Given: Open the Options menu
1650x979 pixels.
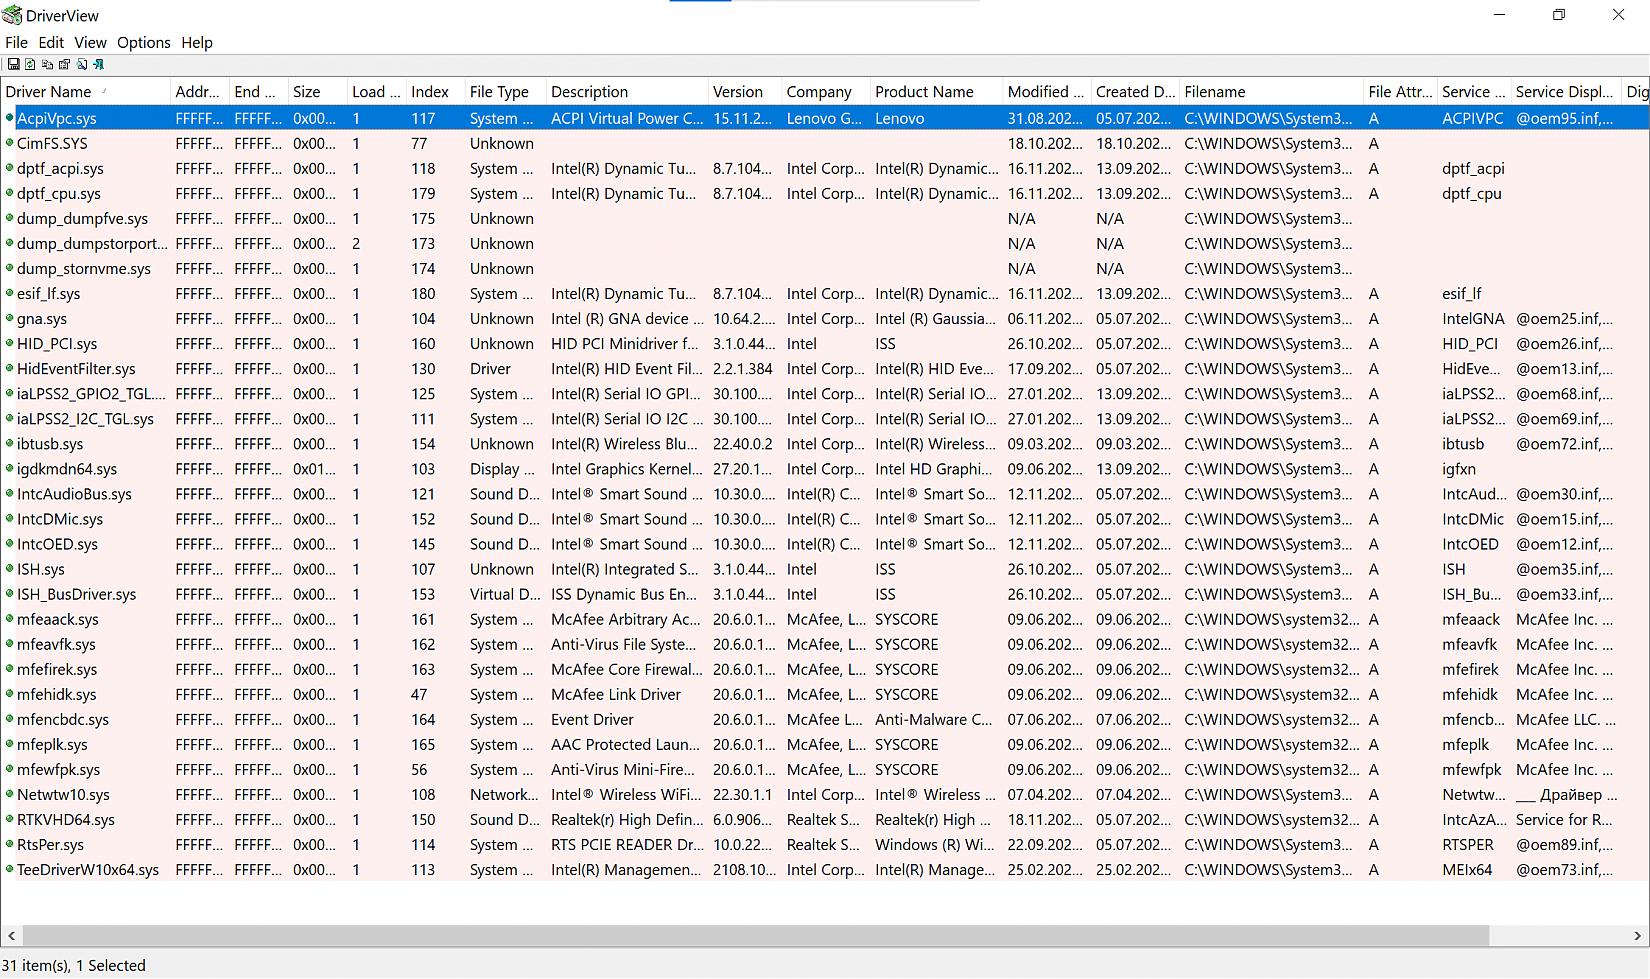Looking at the screenshot, I should [x=144, y=42].
